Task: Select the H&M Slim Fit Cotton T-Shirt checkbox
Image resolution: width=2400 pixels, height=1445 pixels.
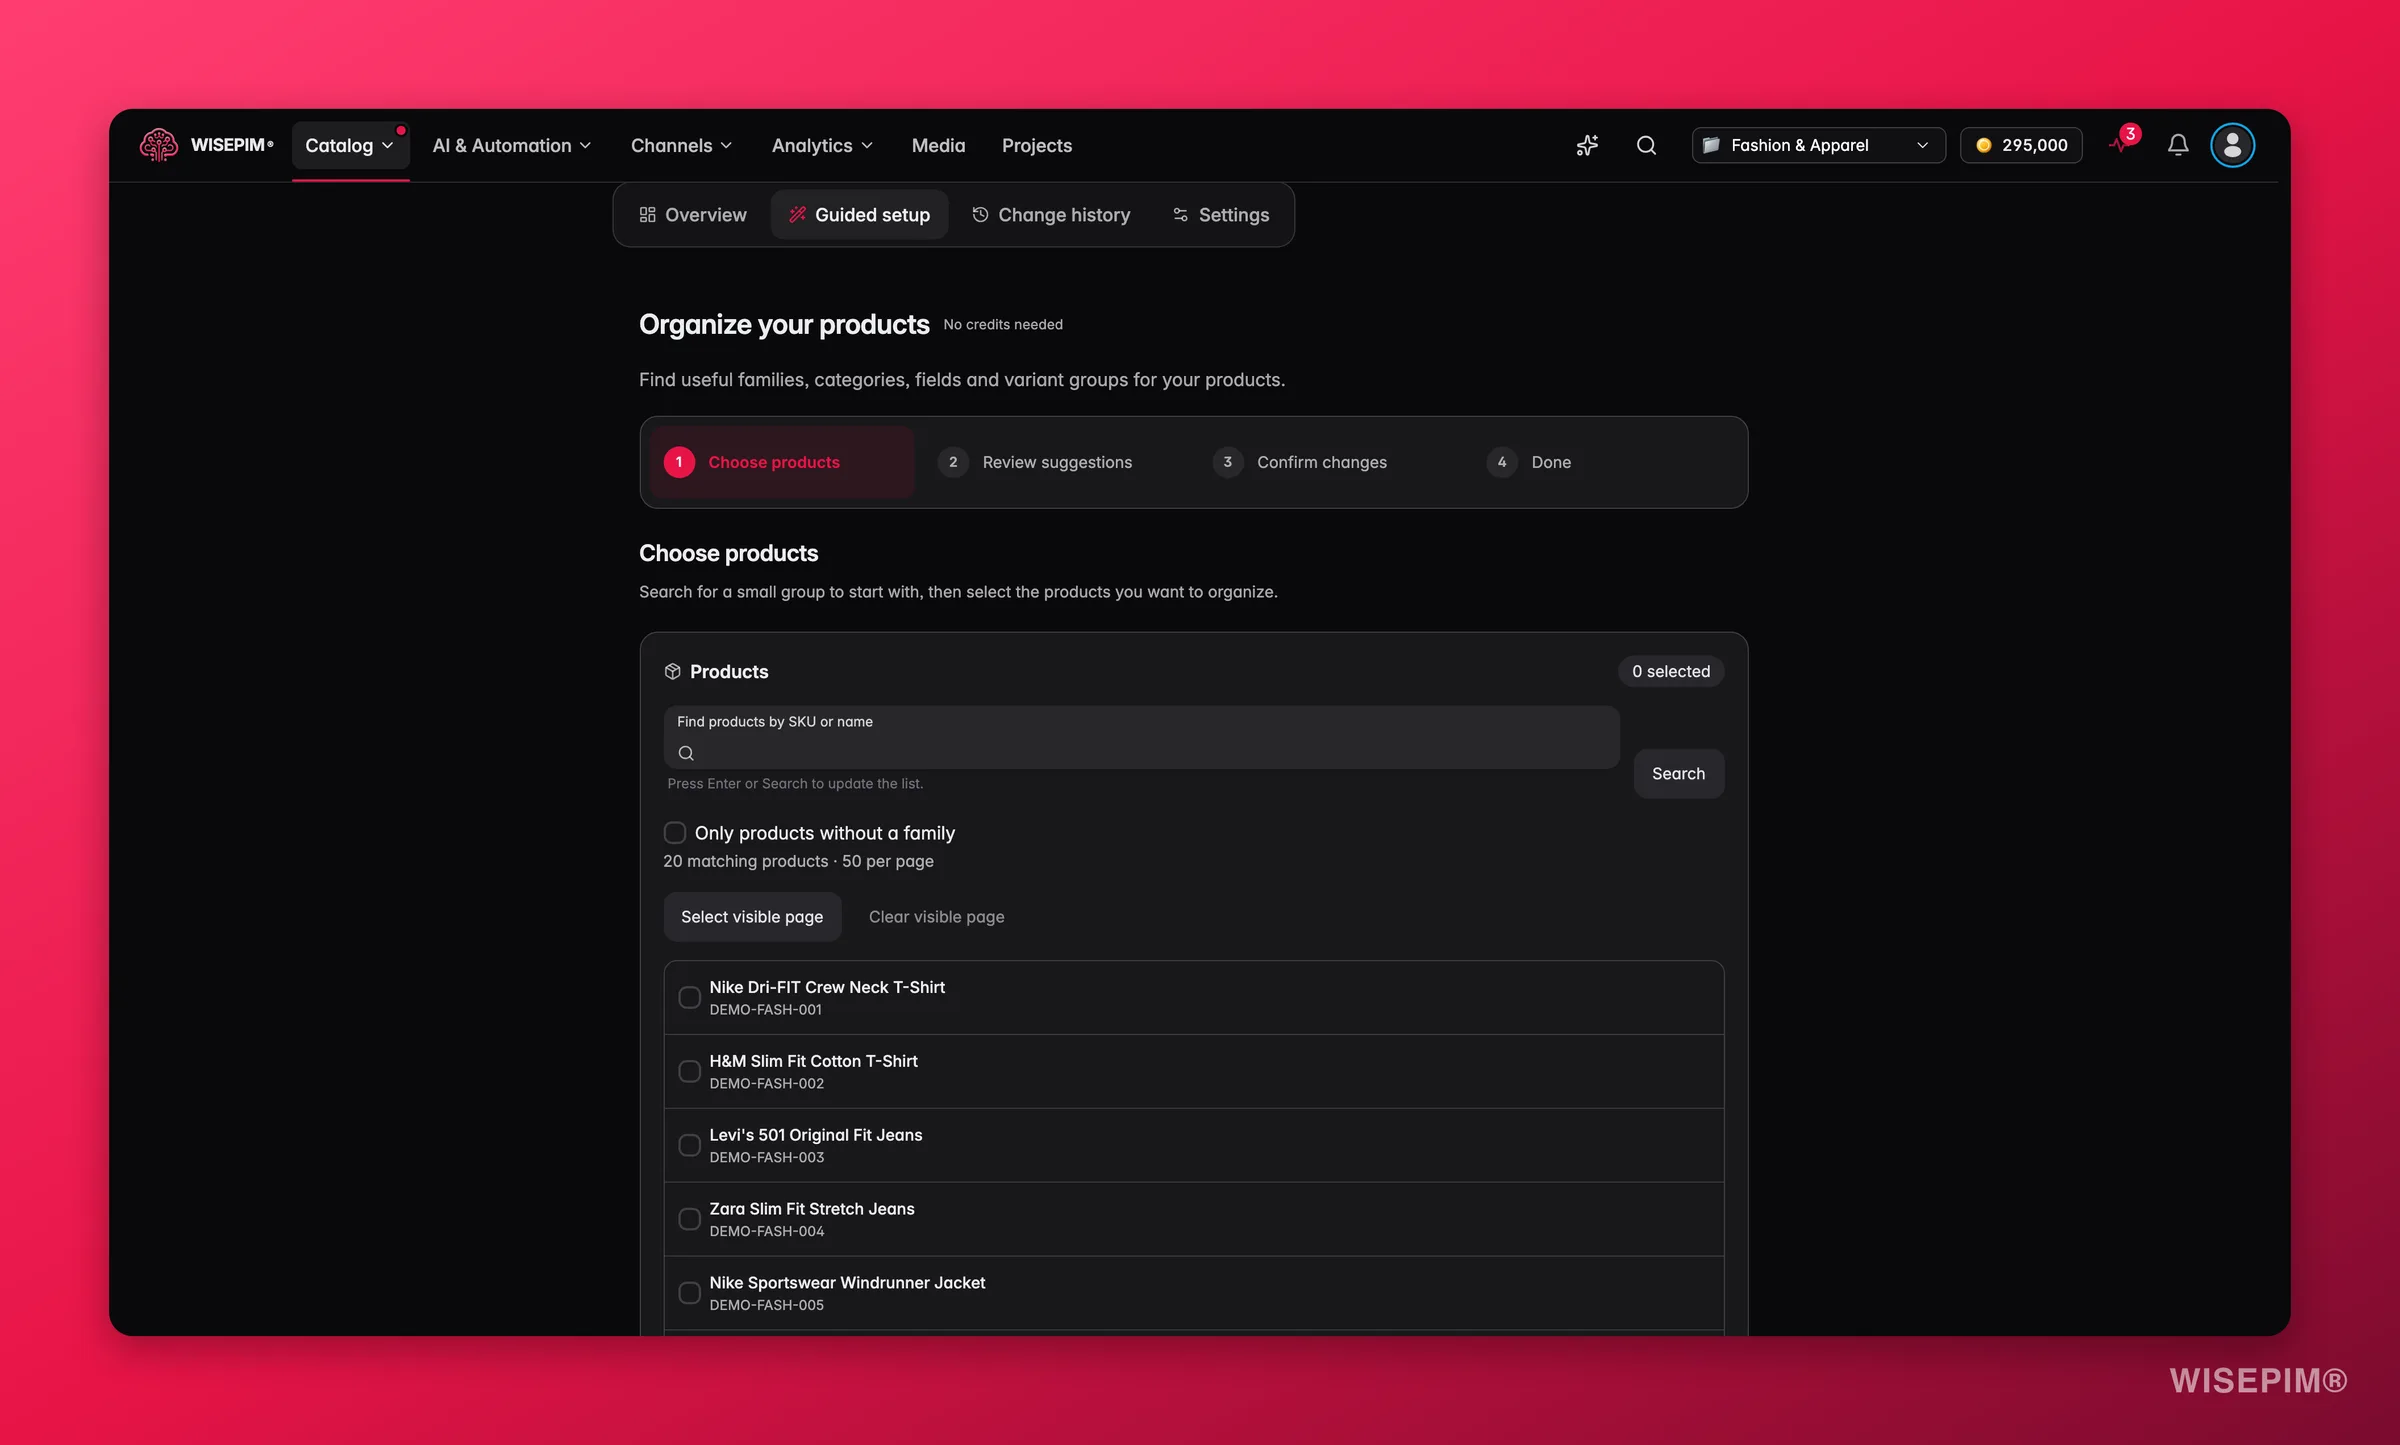Action: (689, 1071)
